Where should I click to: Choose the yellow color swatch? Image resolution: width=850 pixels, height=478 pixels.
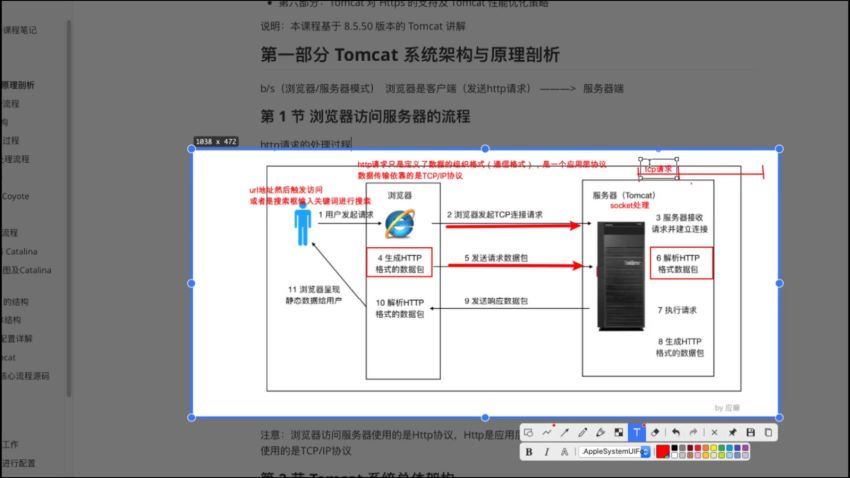tap(713, 448)
